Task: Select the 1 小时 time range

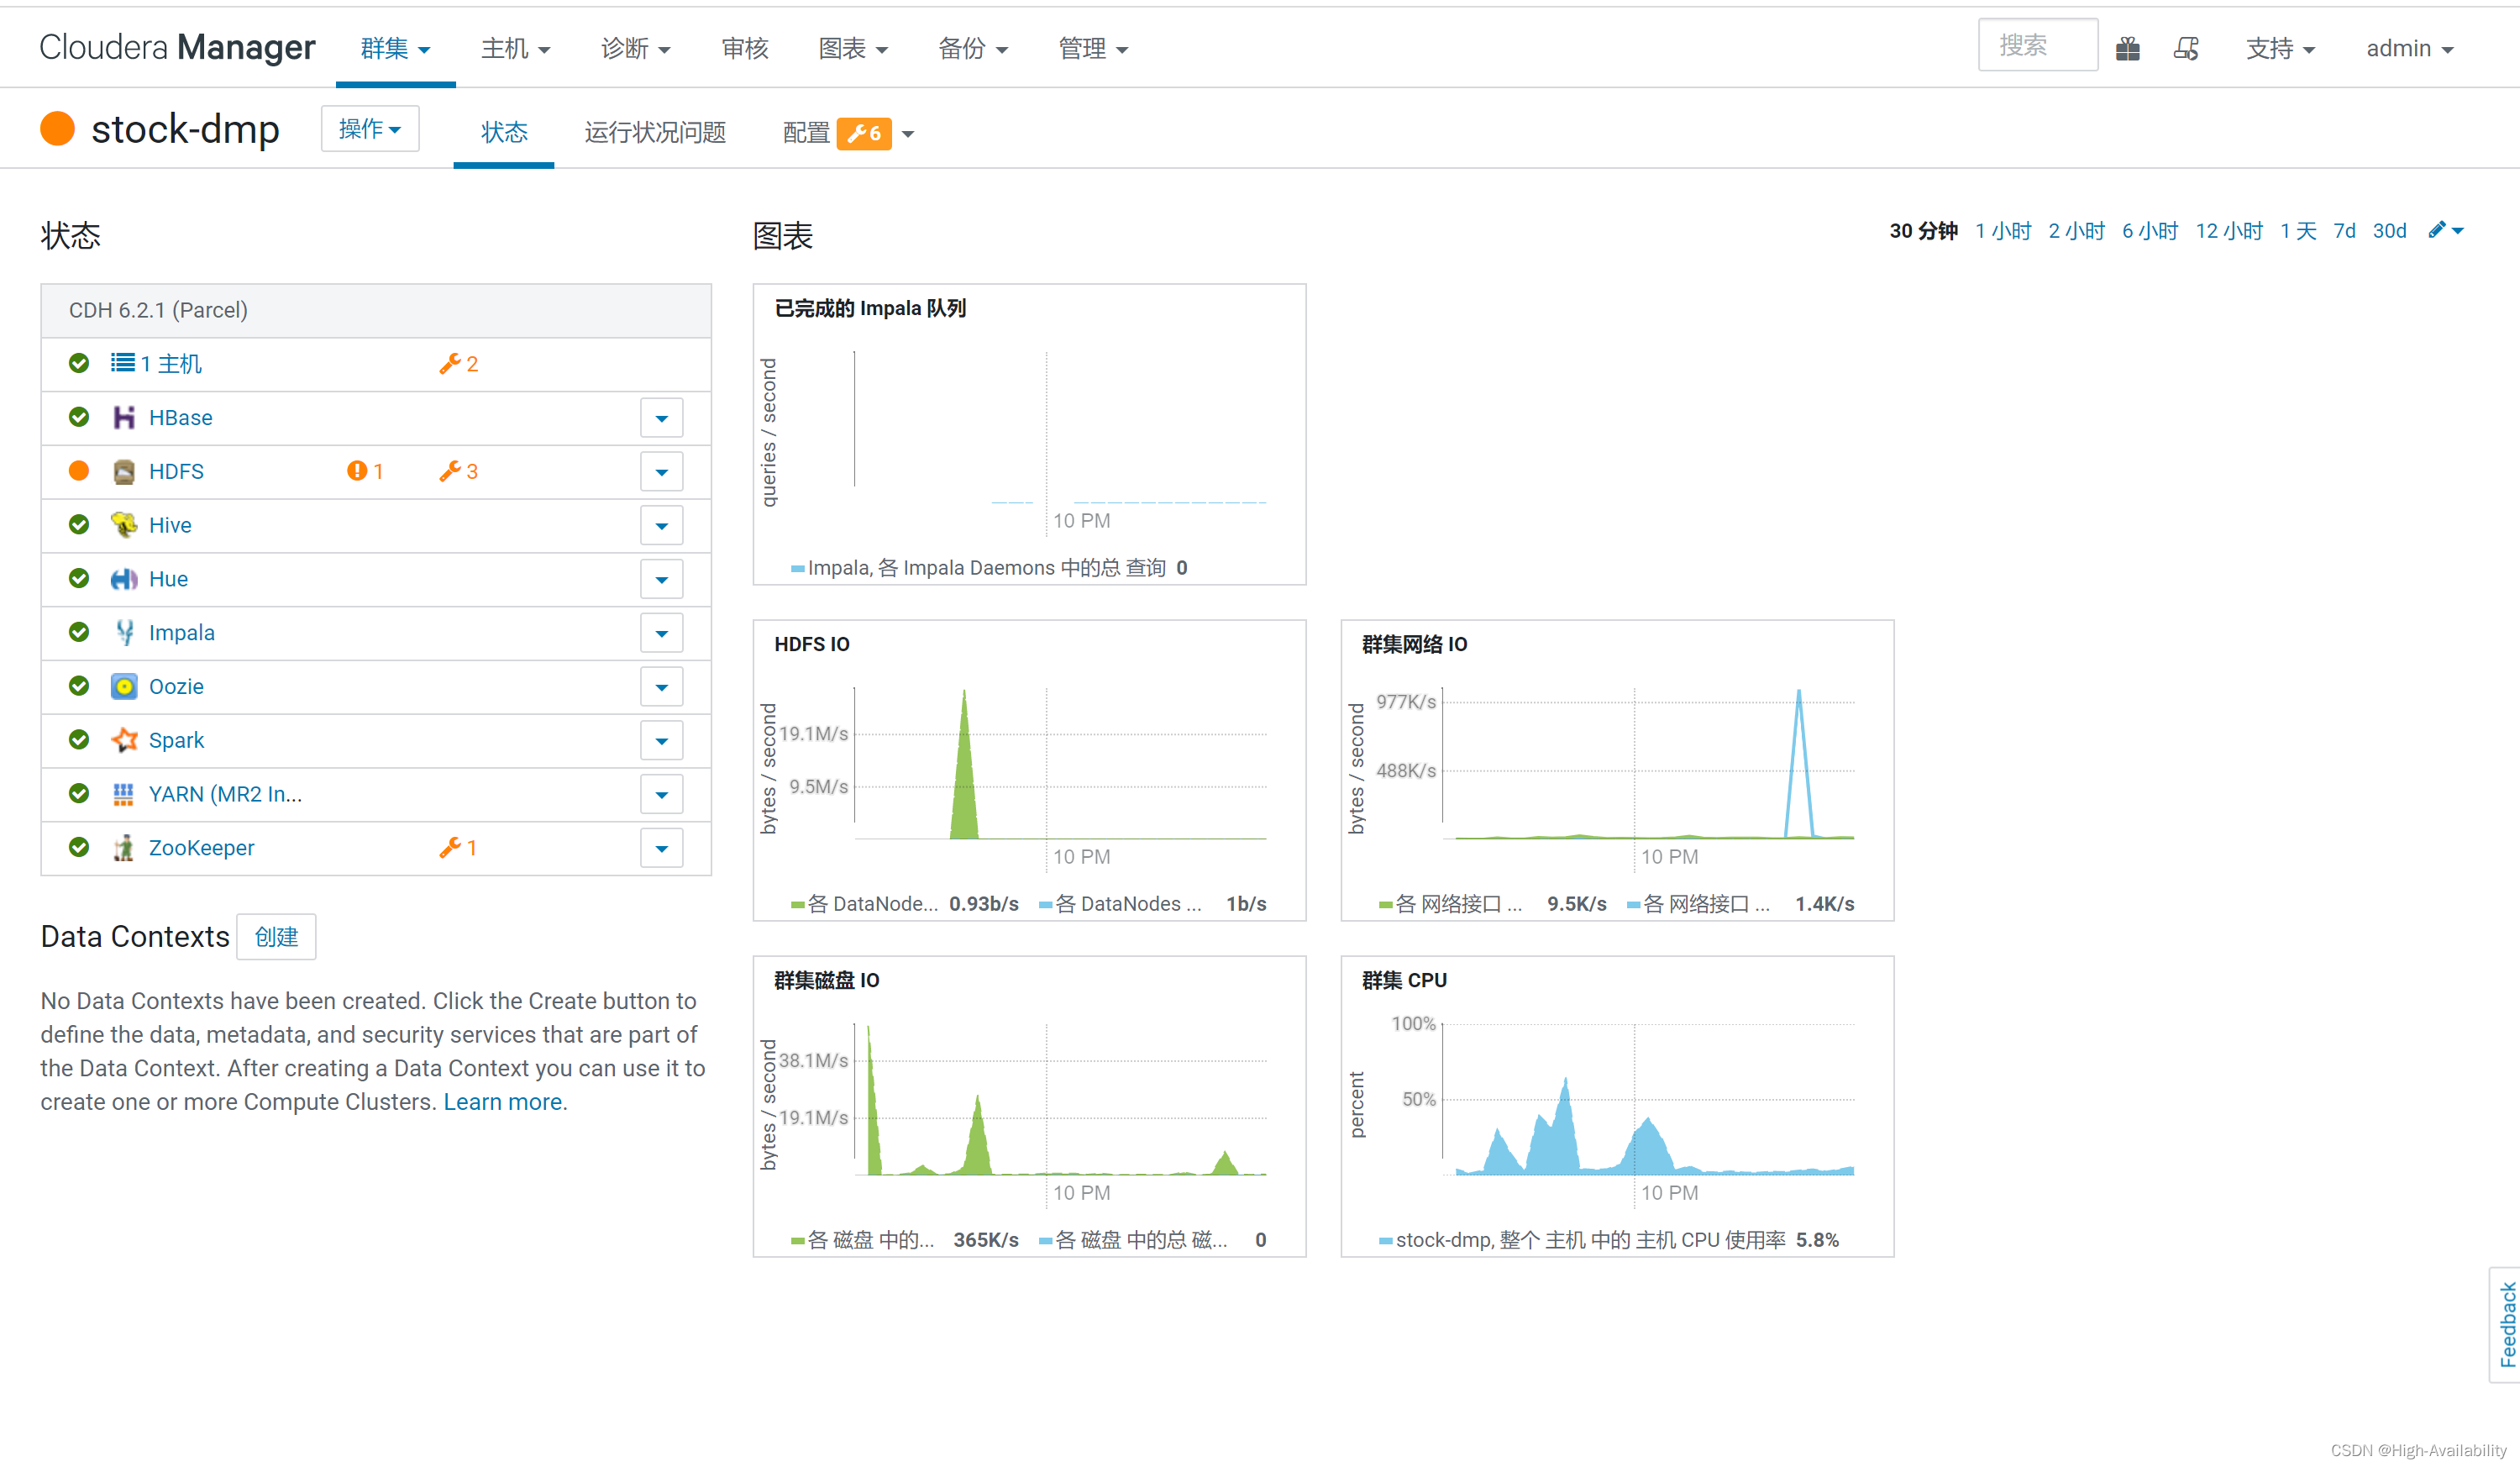Action: point(2003,231)
